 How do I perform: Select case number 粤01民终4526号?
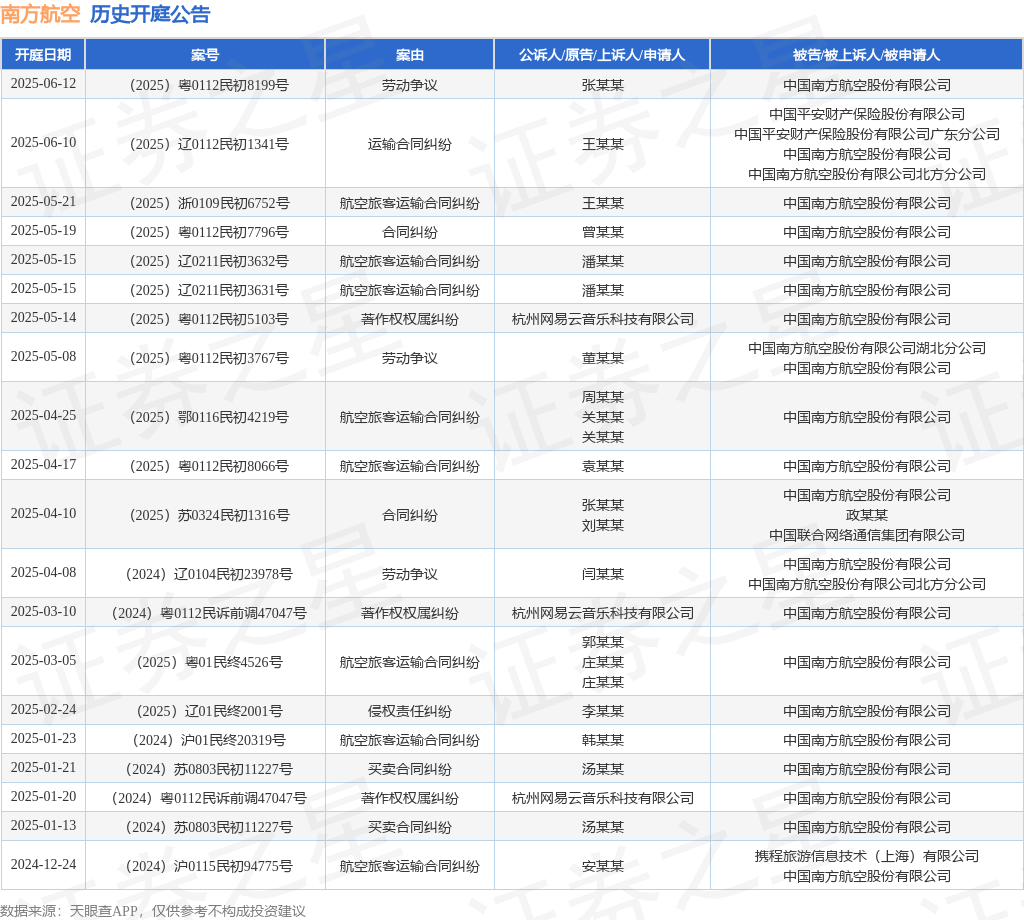tap(209, 662)
